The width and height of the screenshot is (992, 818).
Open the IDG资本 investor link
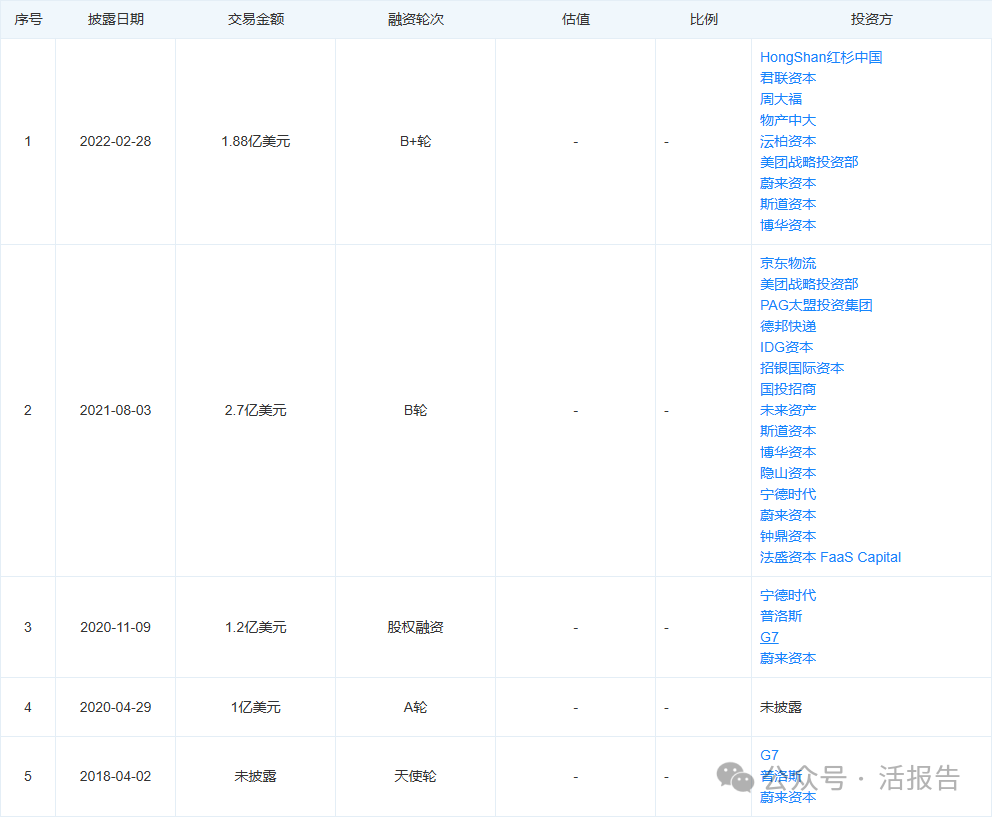pyautogui.click(x=785, y=346)
